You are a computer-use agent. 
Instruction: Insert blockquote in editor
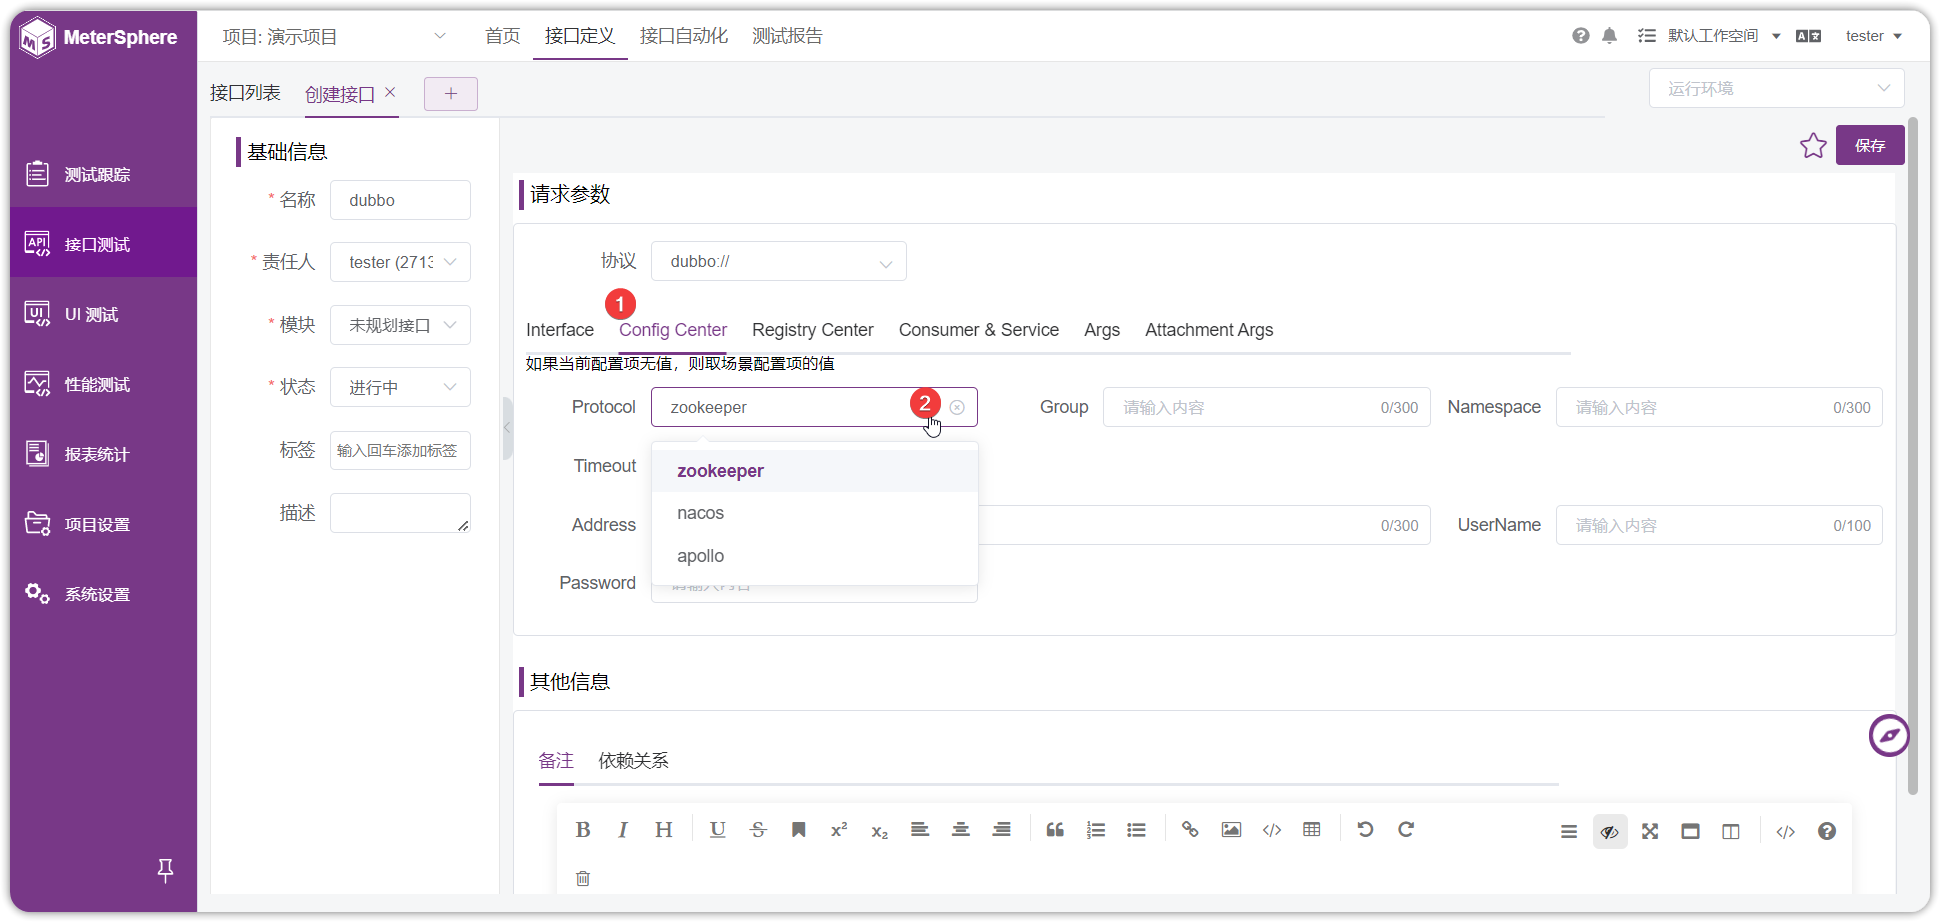[x=1055, y=830]
